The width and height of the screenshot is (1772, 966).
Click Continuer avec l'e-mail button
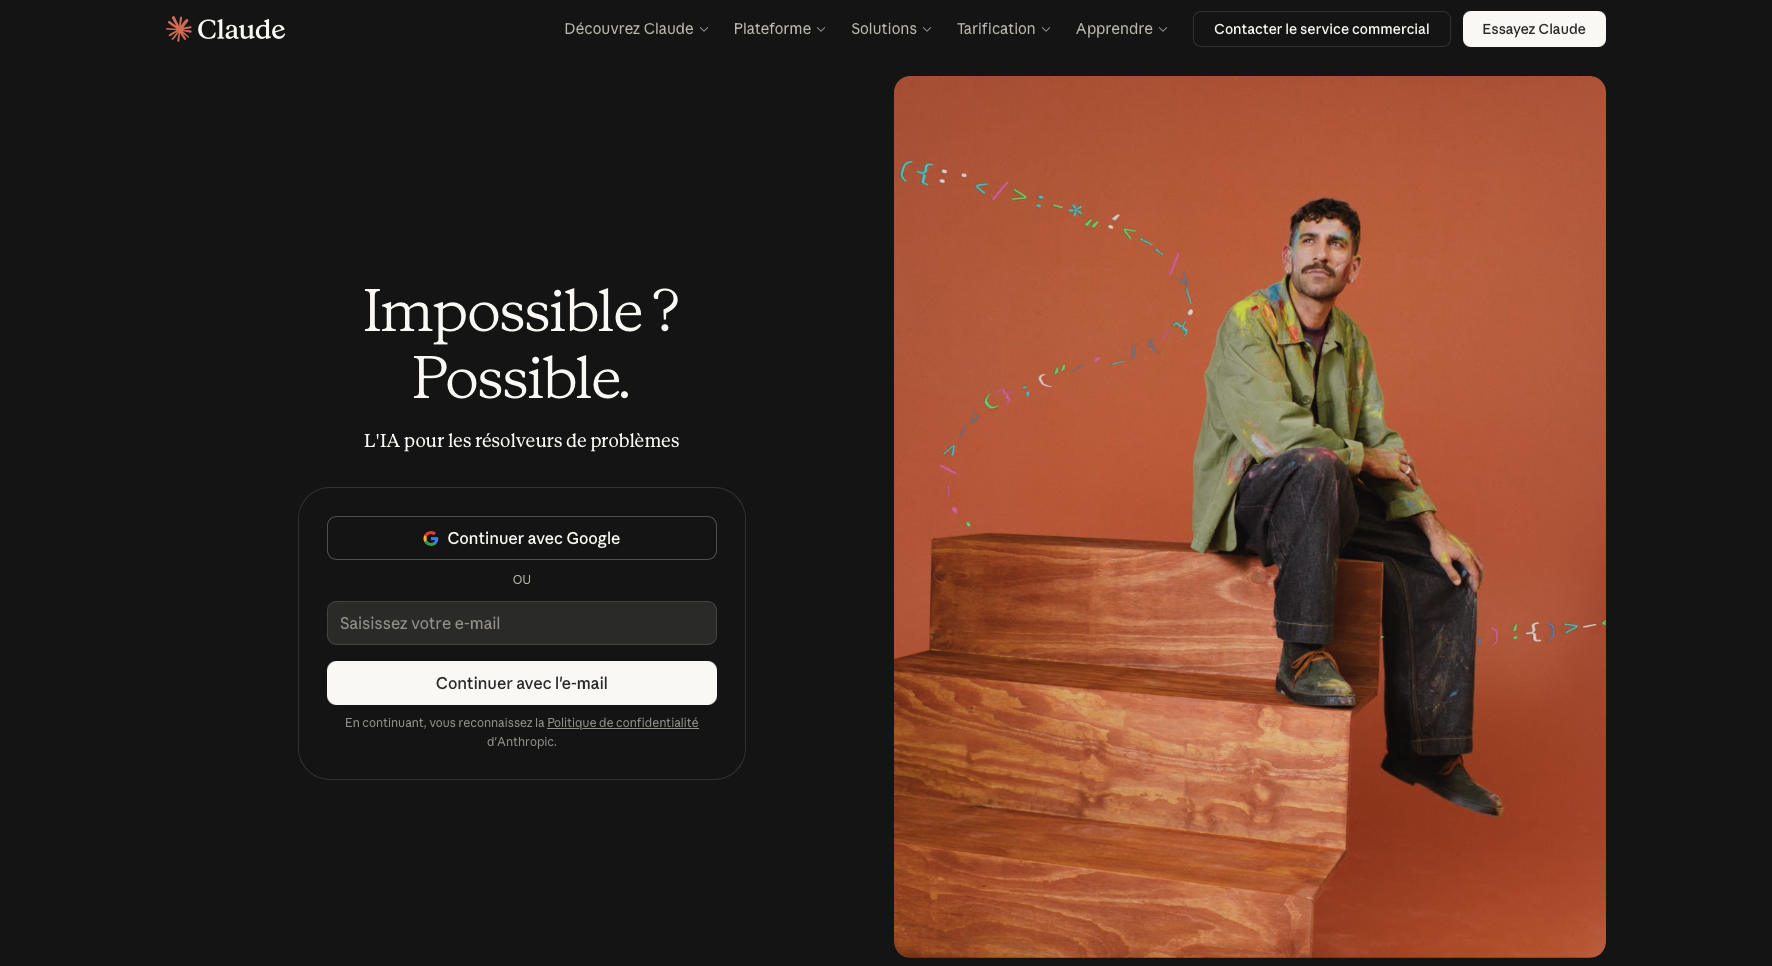(x=522, y=683)
